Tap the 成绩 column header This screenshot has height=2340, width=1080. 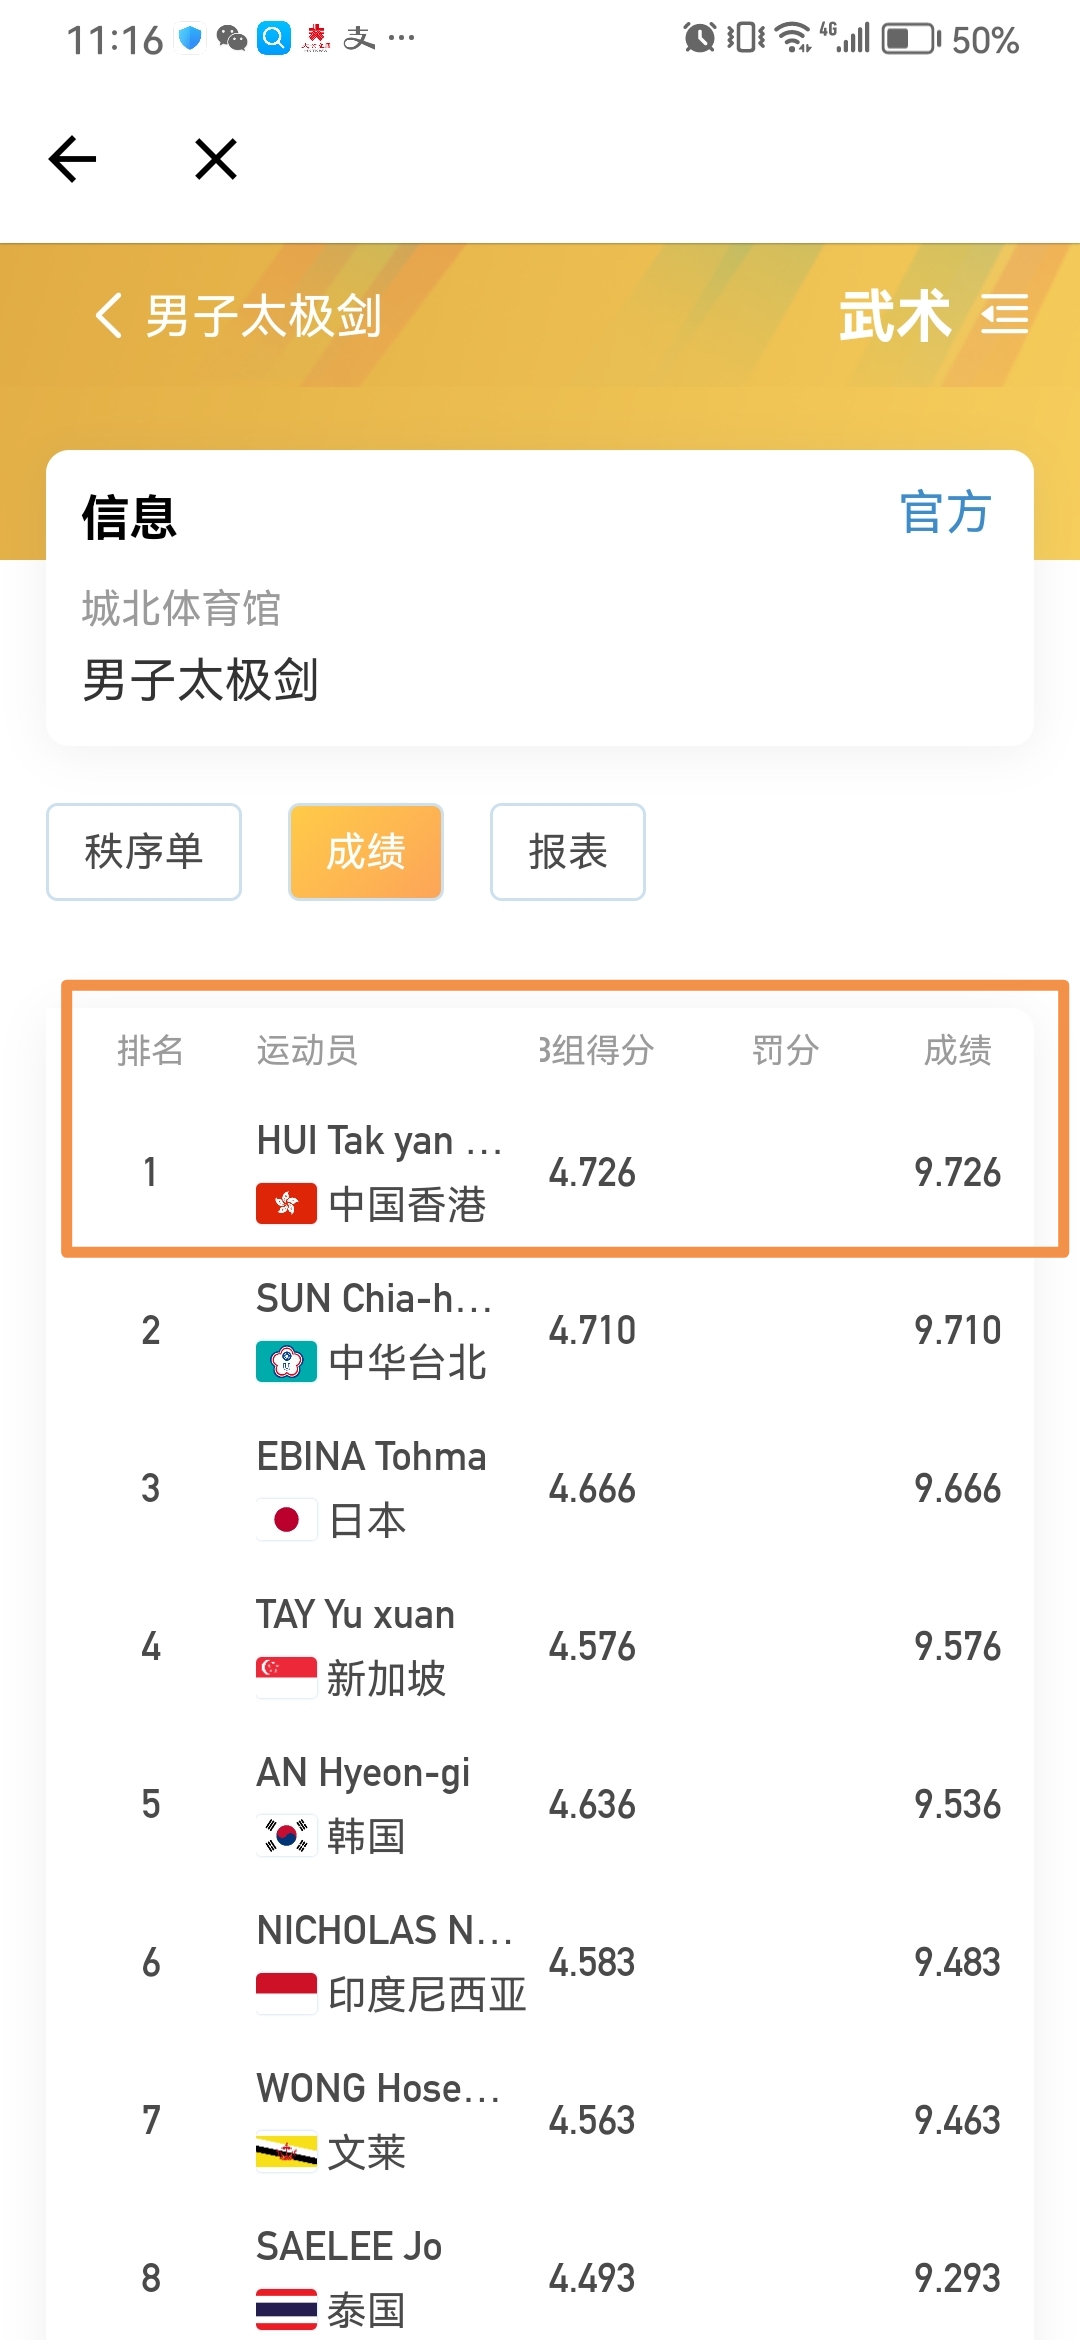tap(957, 1051)
